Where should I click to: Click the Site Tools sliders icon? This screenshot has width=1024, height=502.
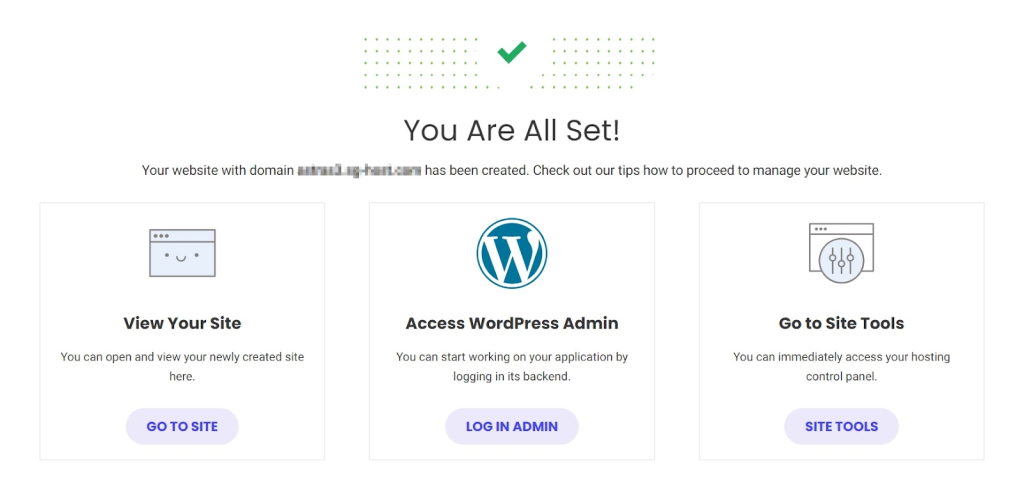841,253
